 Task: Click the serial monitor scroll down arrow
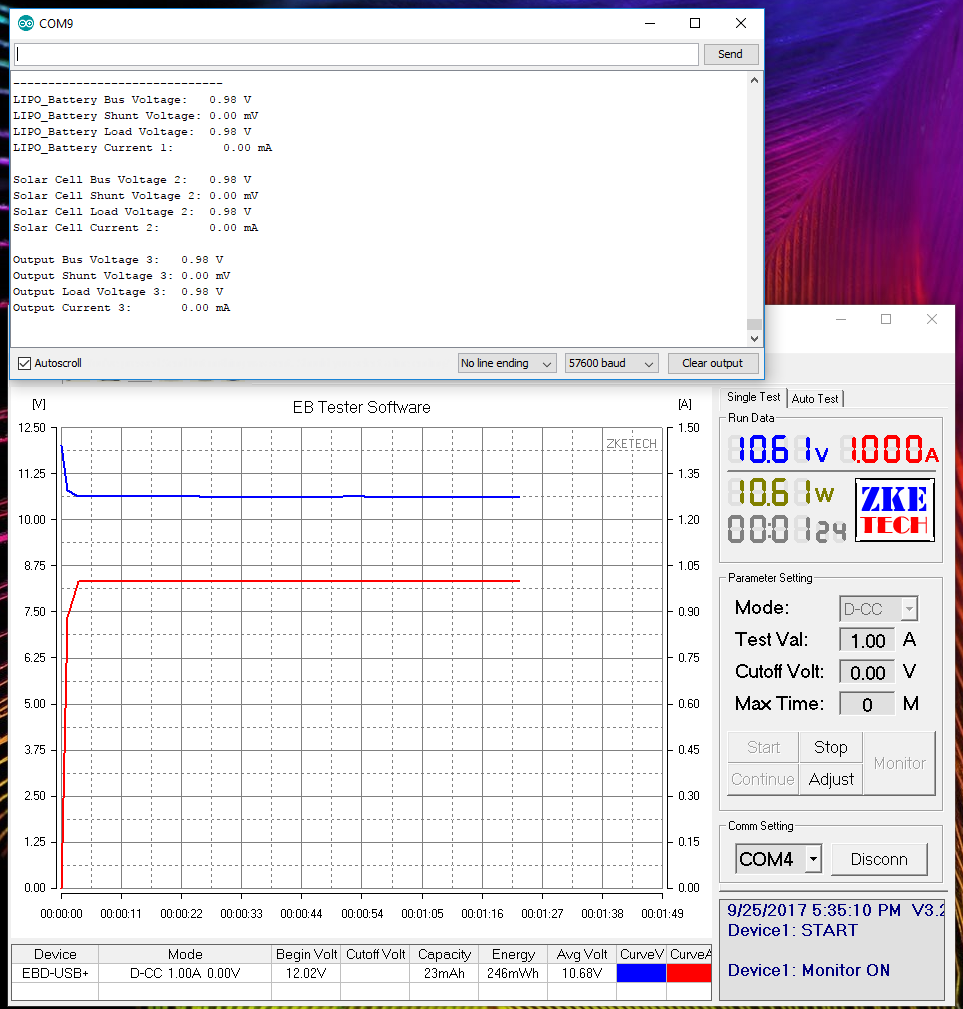755,338
